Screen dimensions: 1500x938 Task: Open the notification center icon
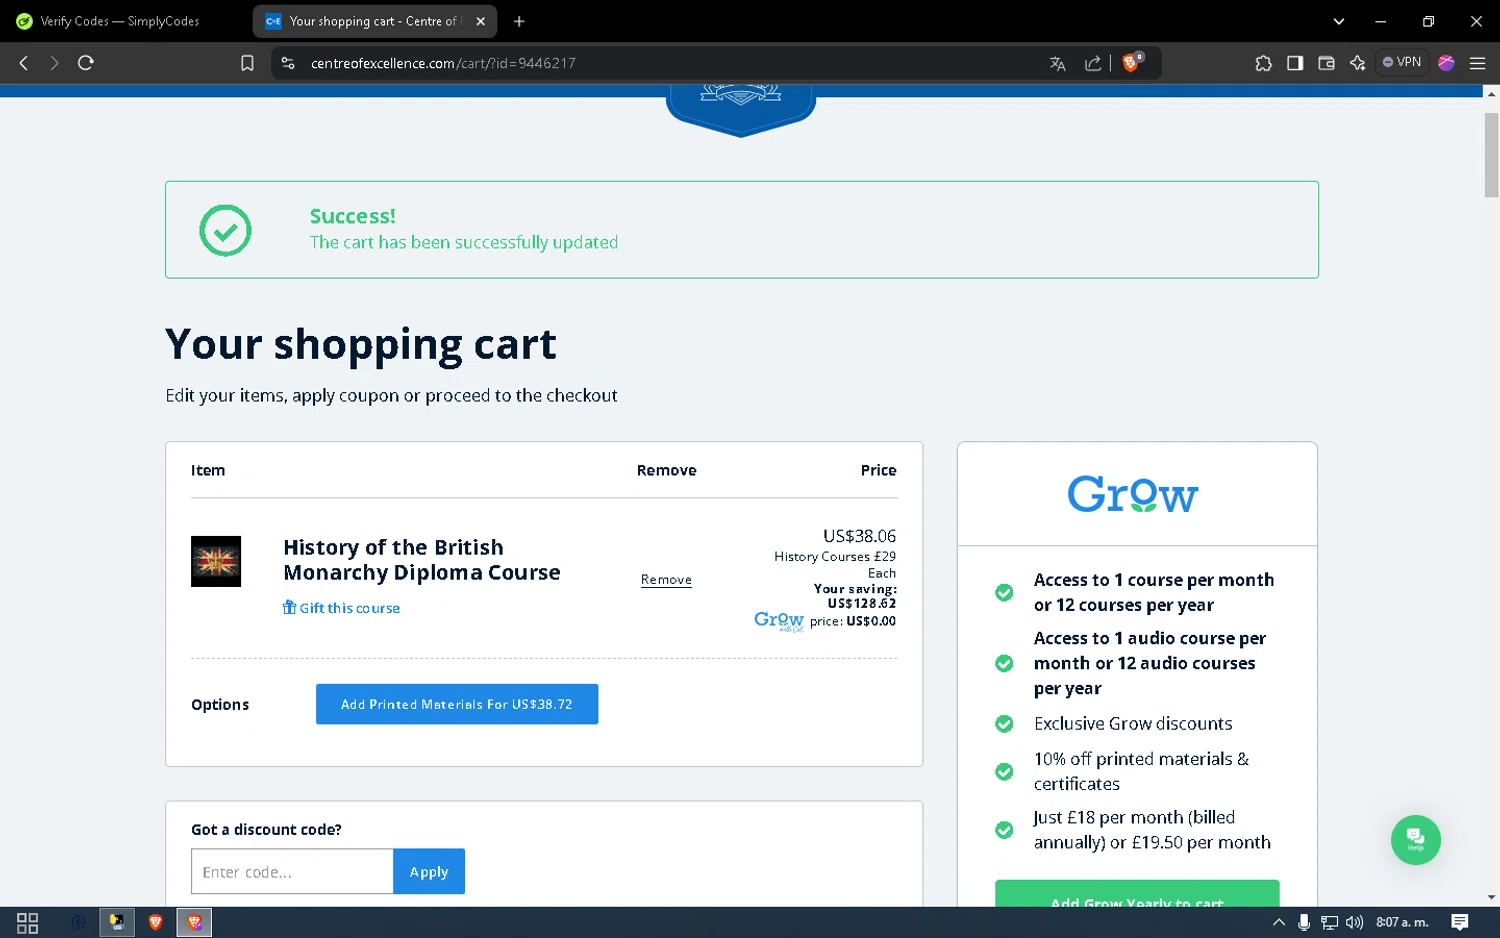point(1460,922)
